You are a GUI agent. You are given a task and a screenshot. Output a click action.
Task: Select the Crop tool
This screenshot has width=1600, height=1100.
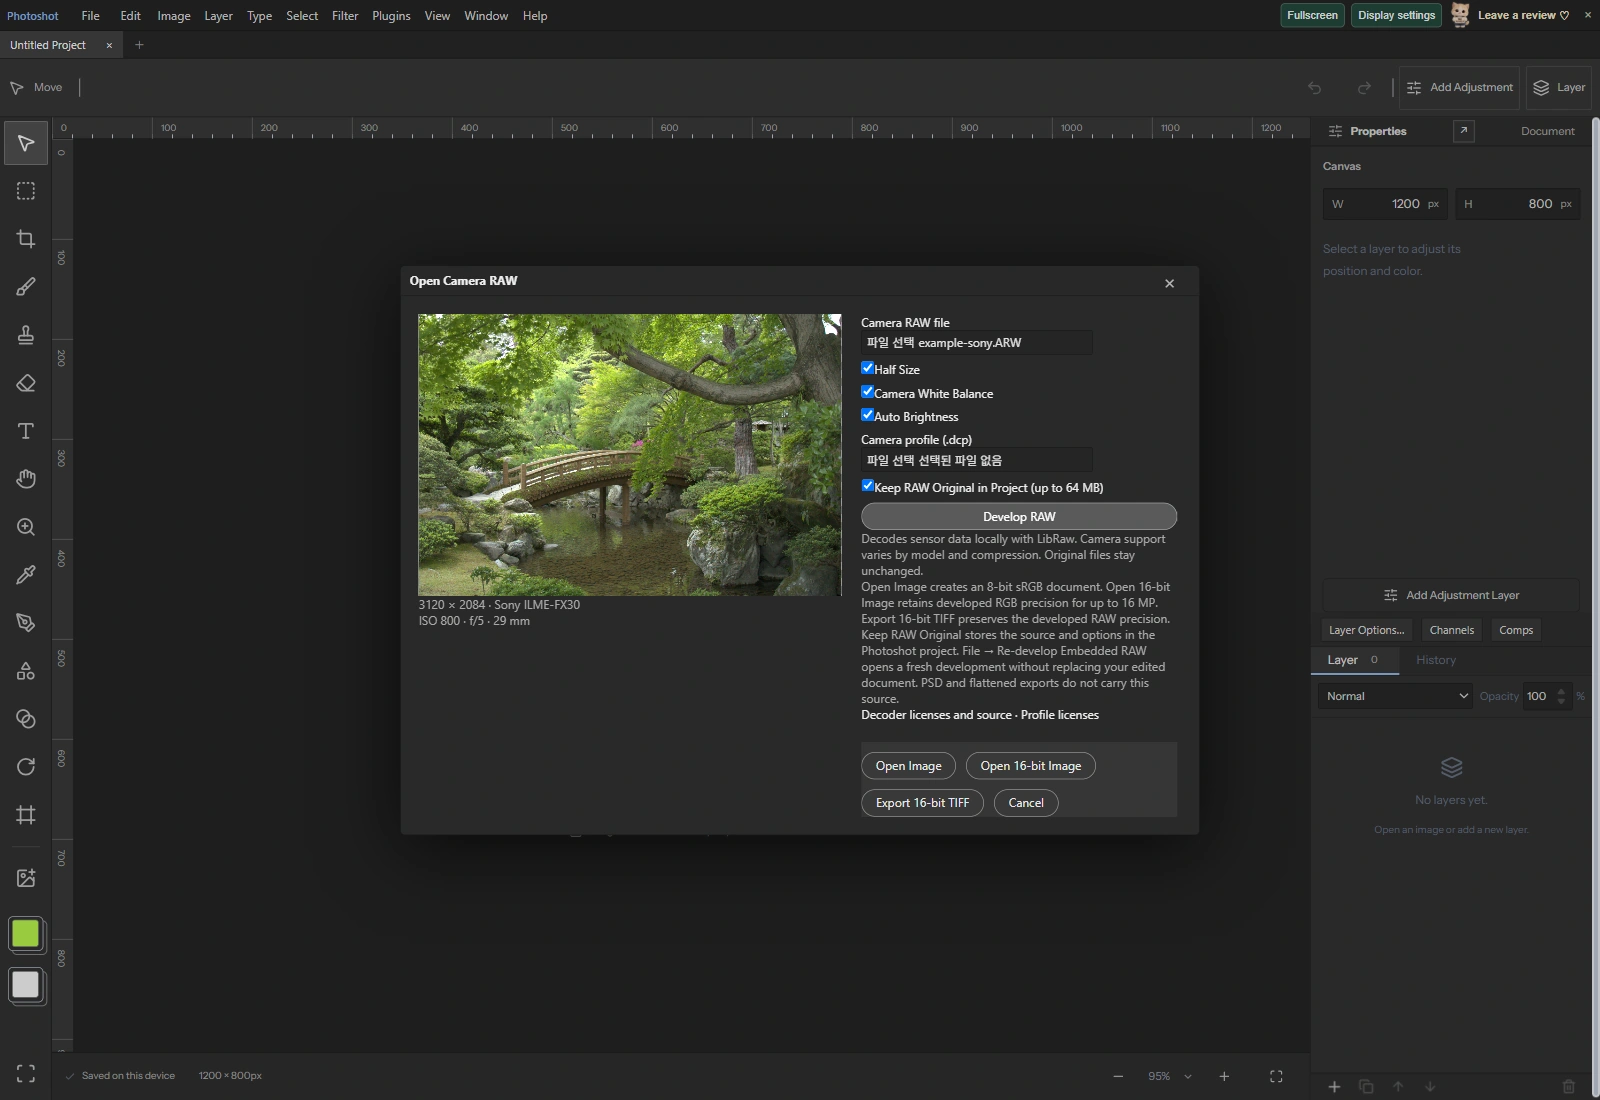pyautogui.click(x=26, y=239)
